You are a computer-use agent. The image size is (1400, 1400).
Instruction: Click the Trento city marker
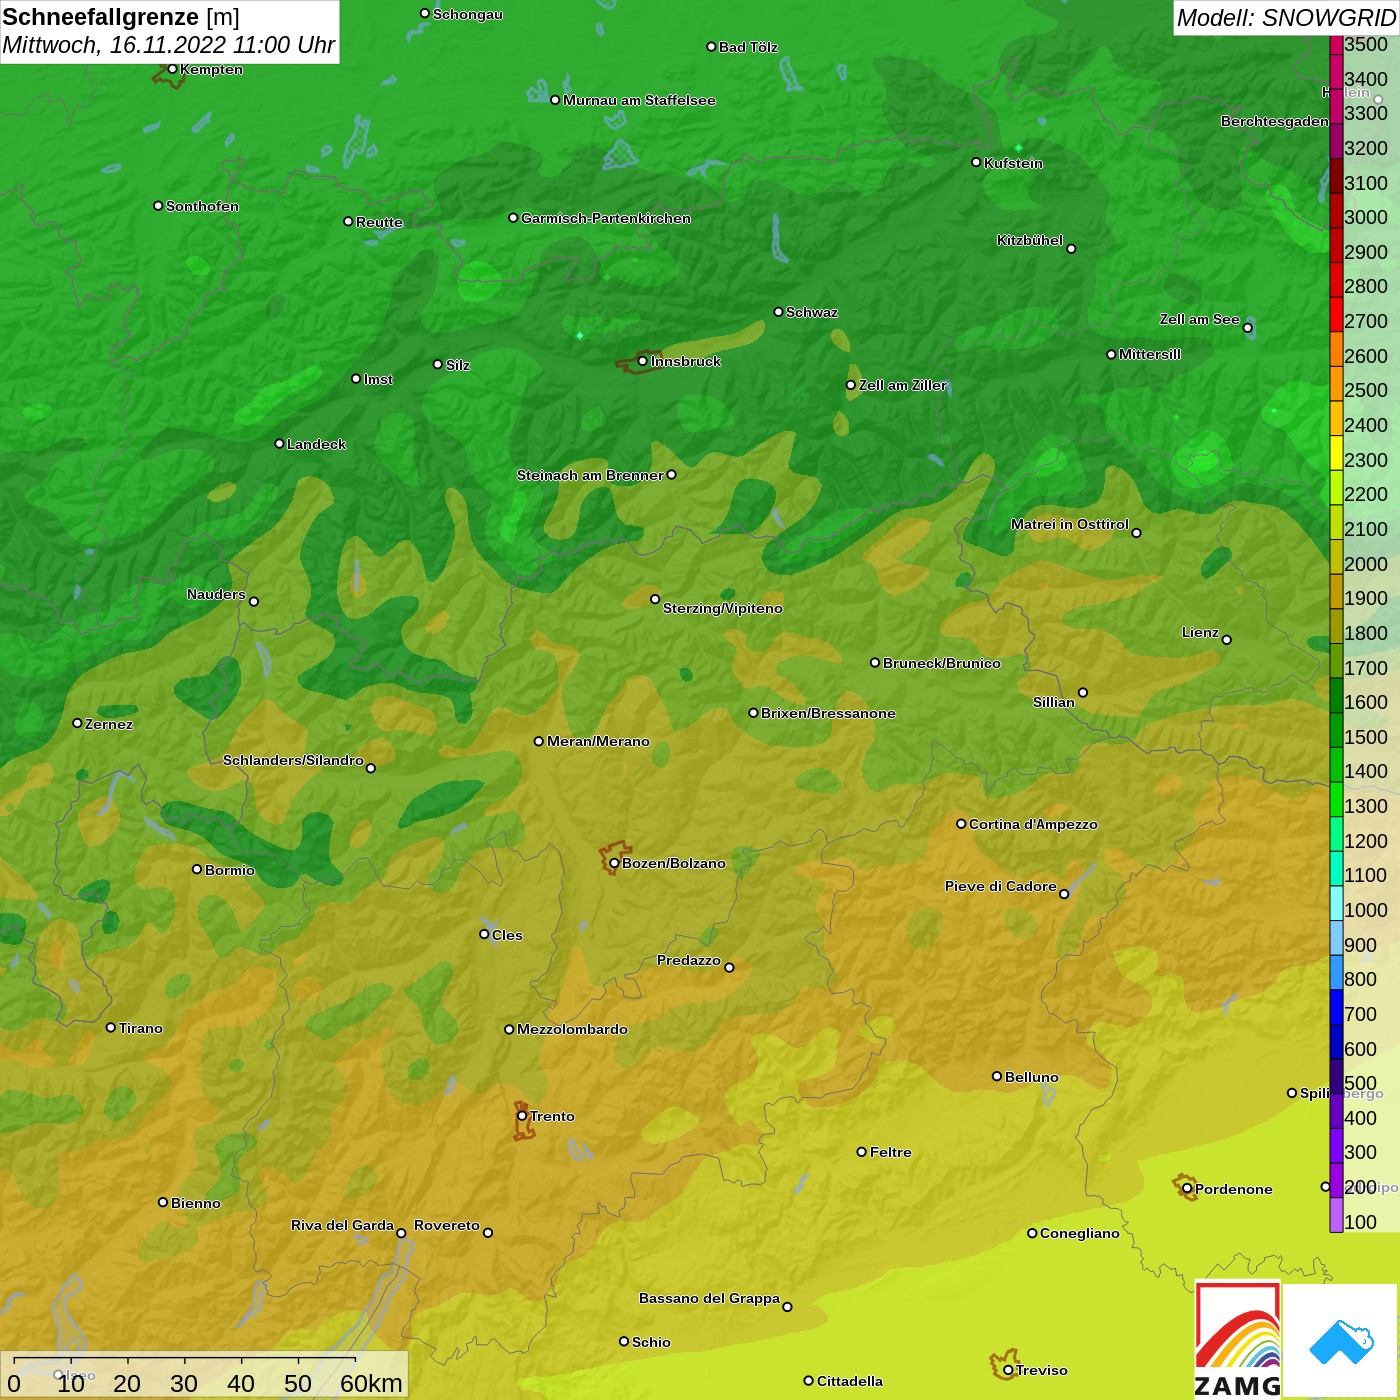[522, 1116]
